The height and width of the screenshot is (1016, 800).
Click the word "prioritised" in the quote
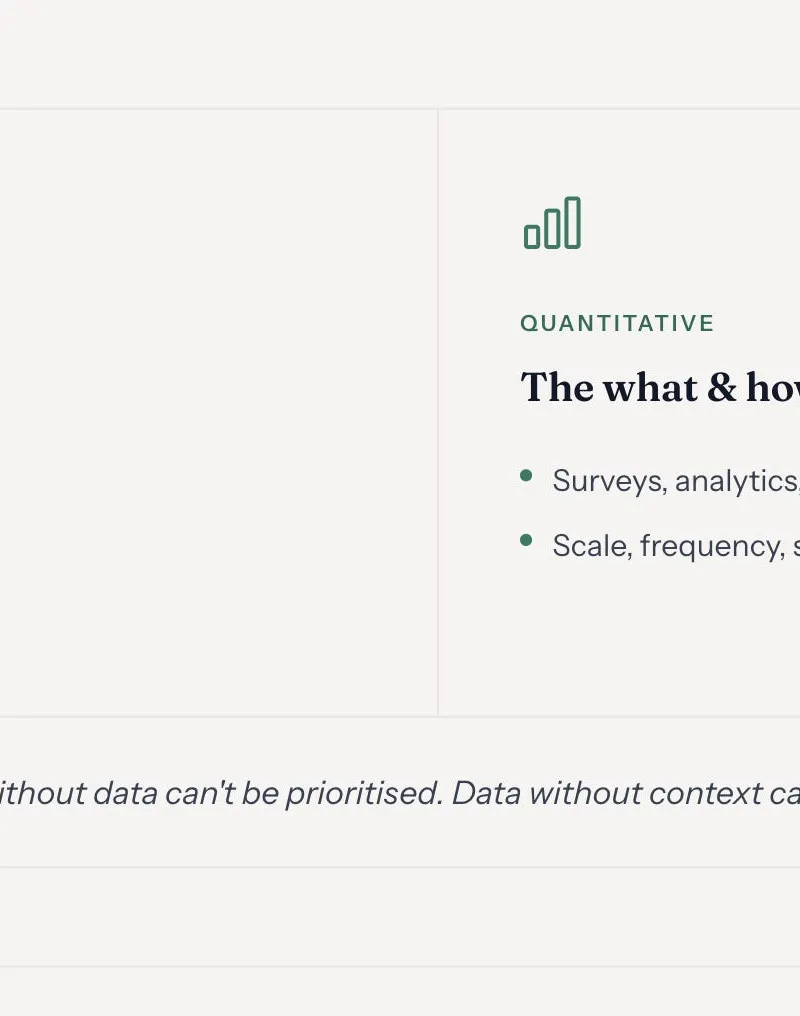coord(364,793)
